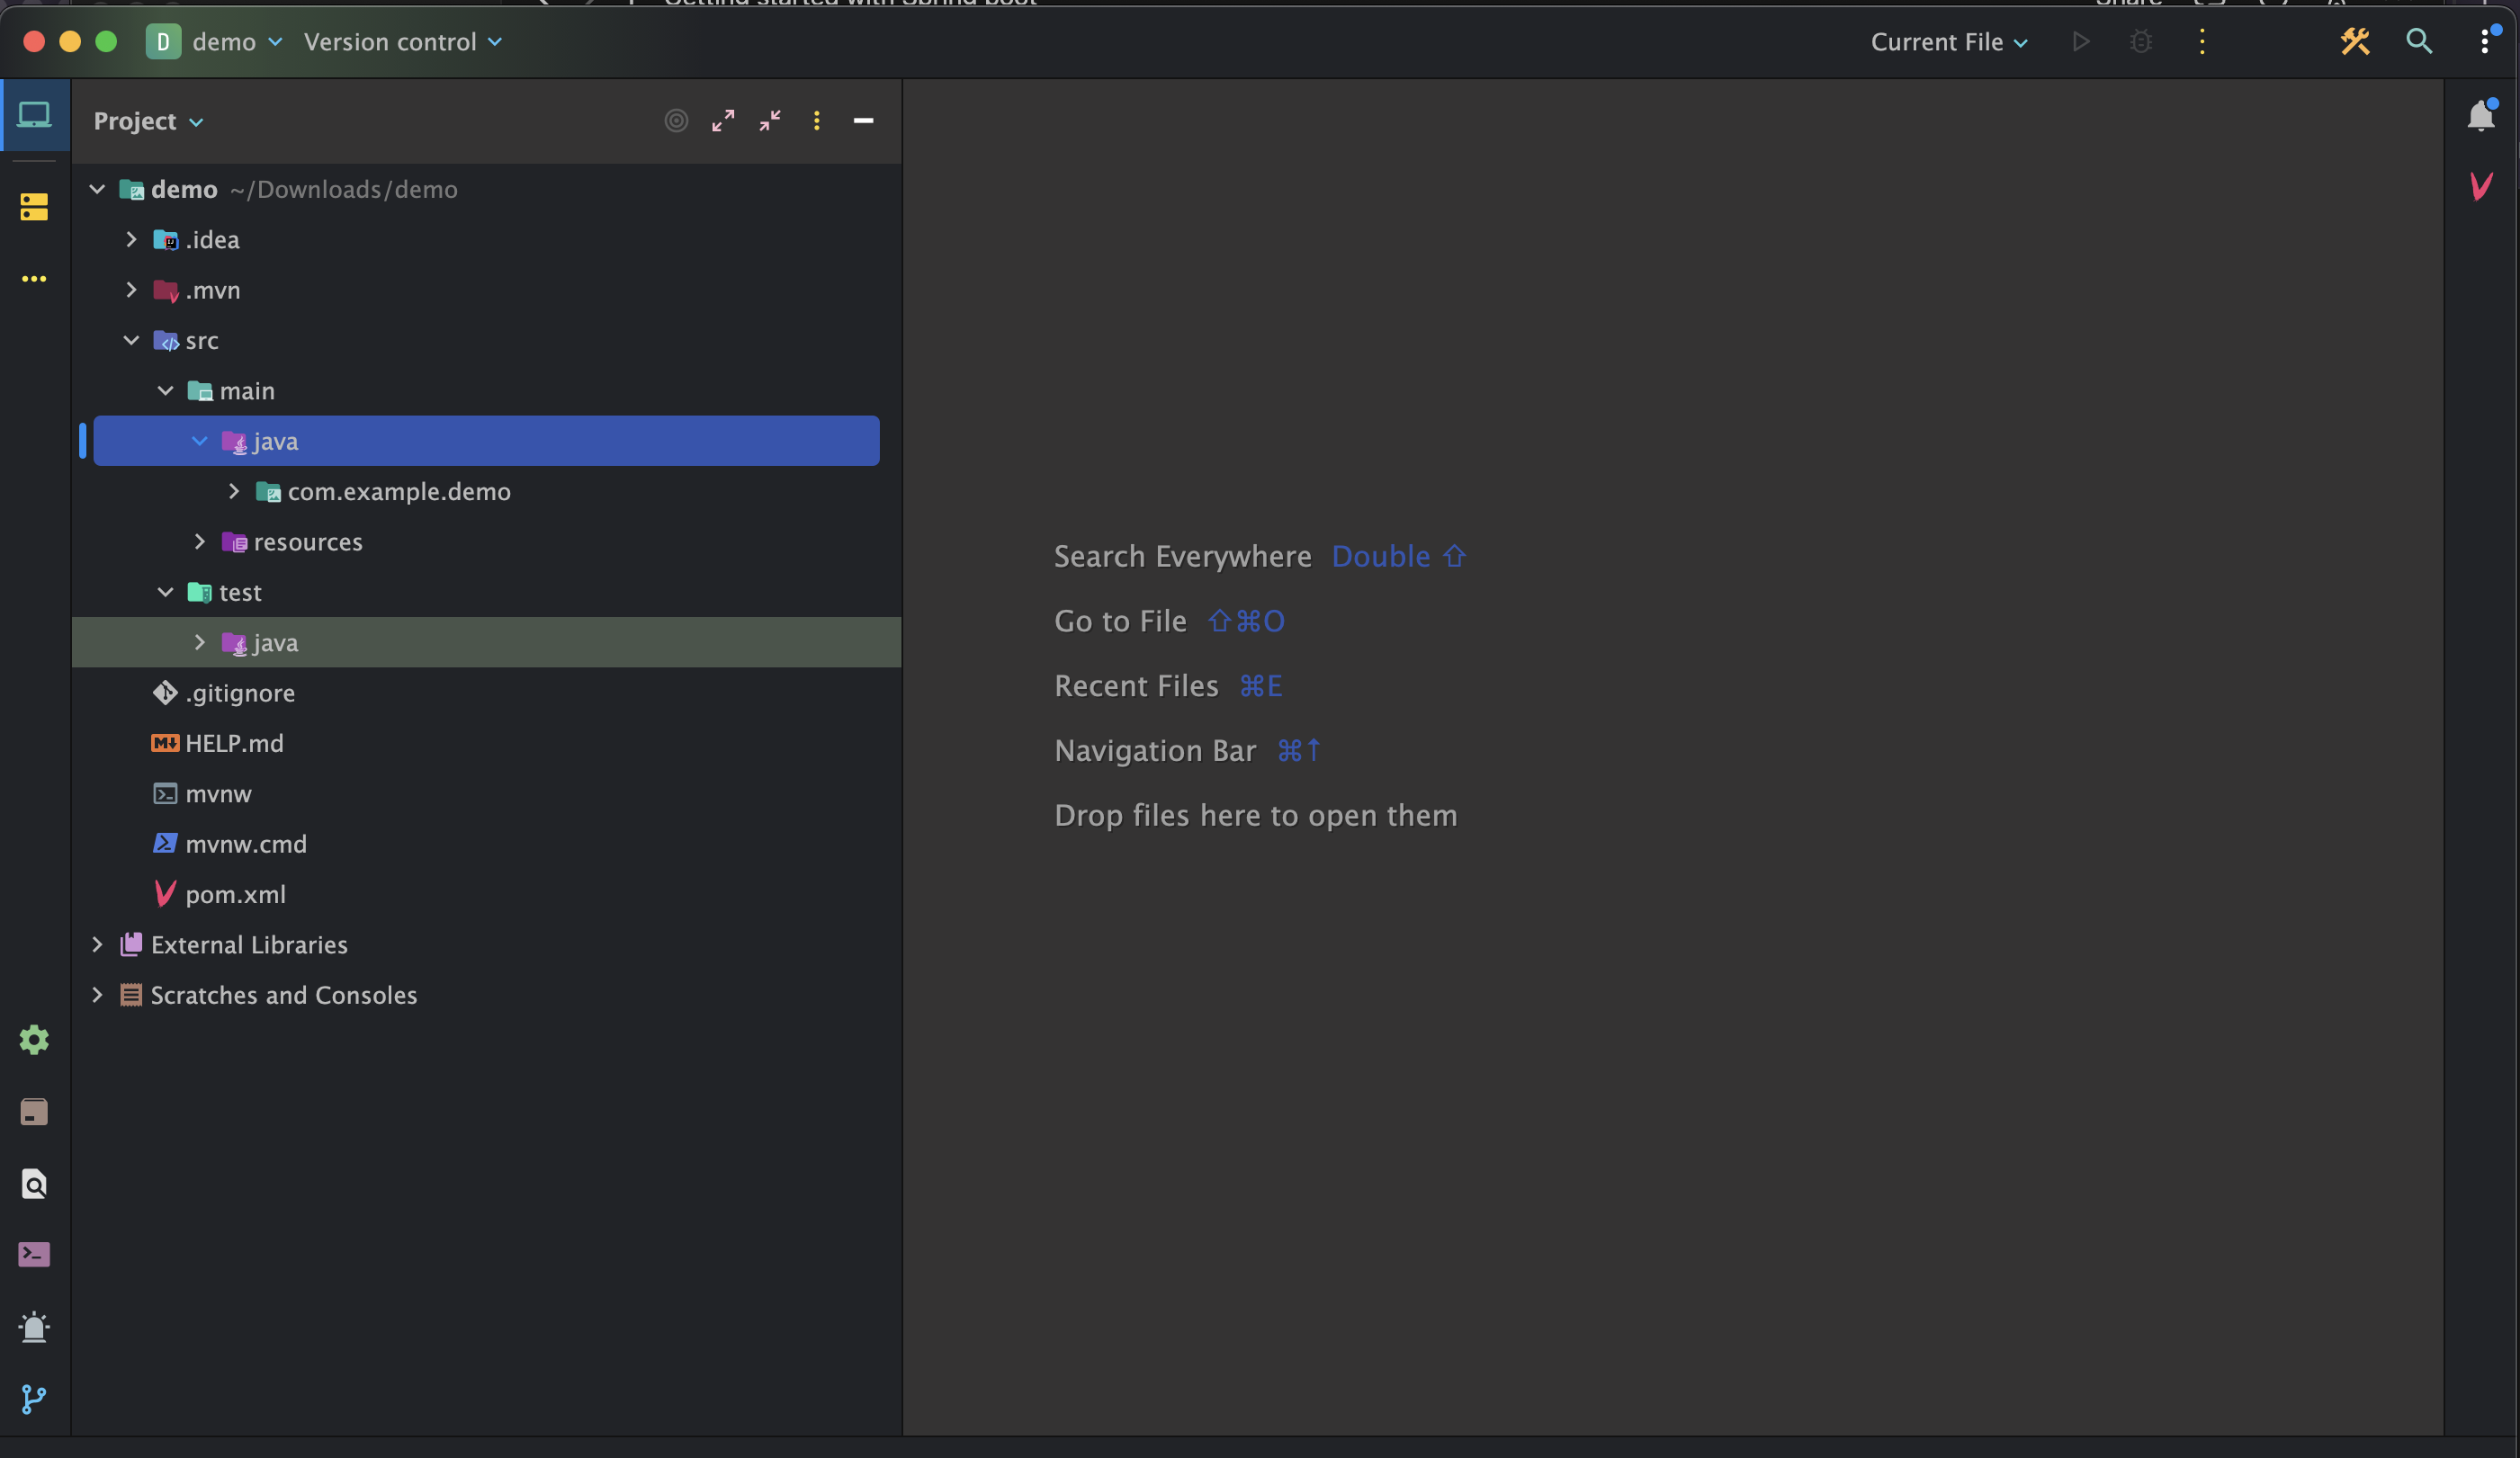Viewport: 2520px width, 1458px height.
Task: Toggle the Project tool window sidebar icon
Action: coord(33,114)
